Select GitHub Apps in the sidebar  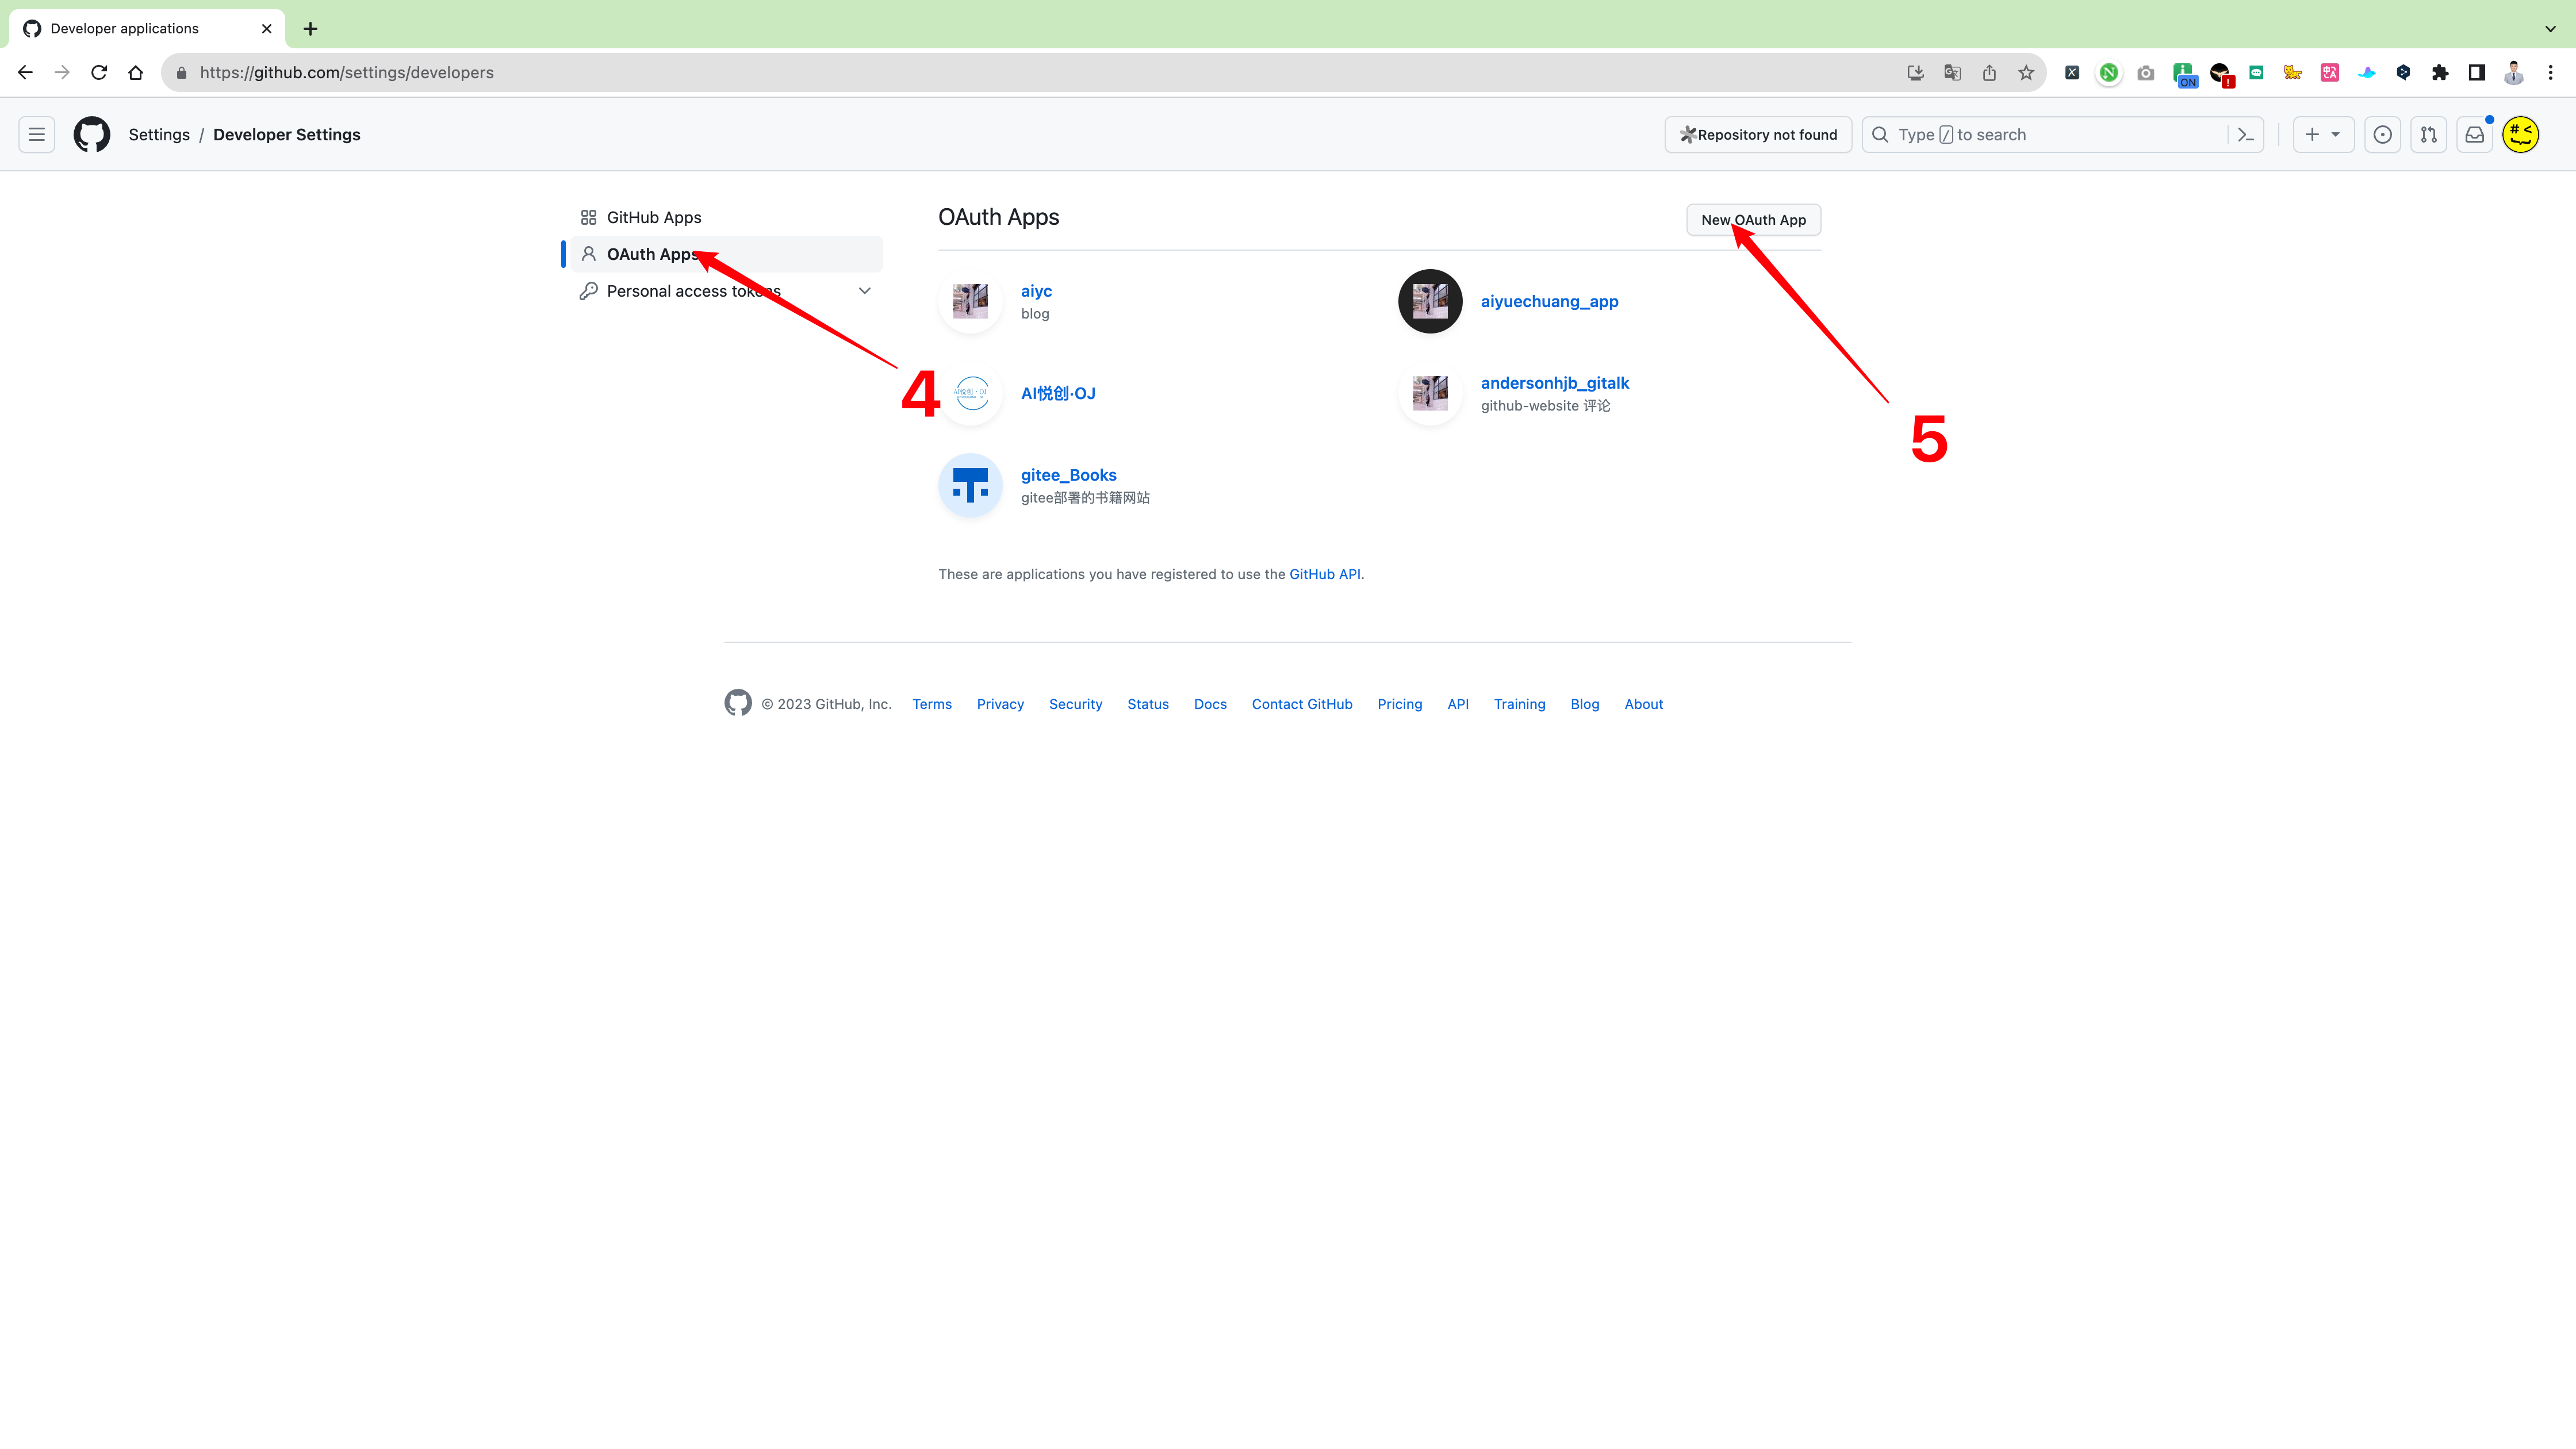point(727,217)
